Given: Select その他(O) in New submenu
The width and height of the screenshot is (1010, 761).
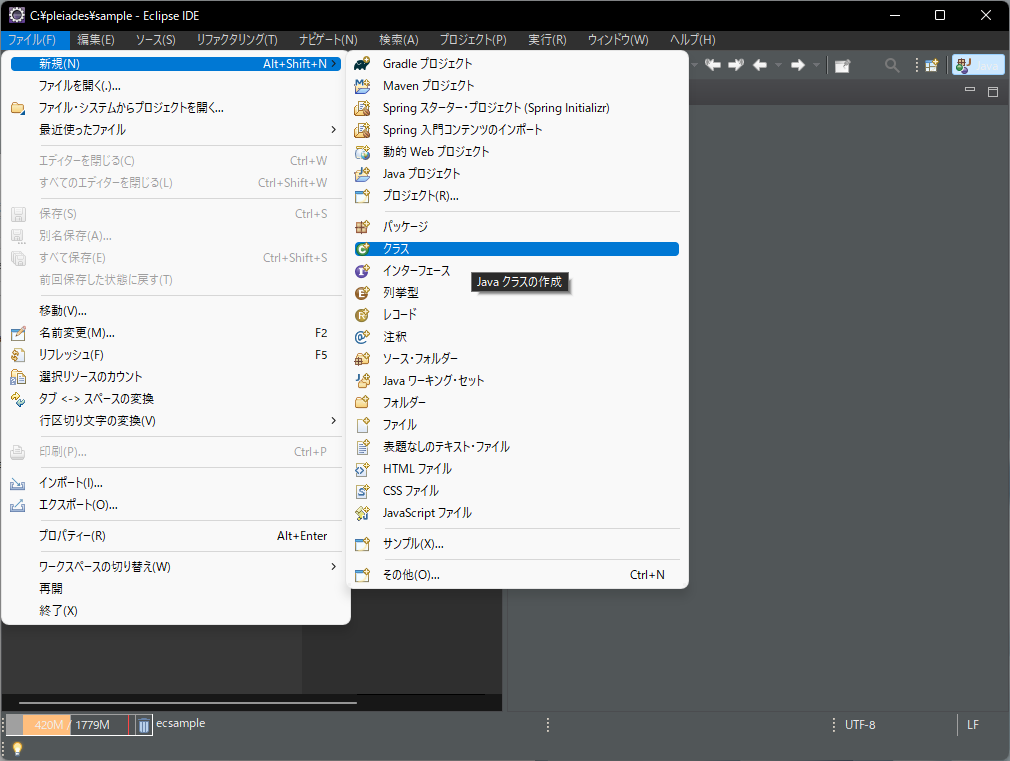Looking at the screenshot, I should point(517,575).
